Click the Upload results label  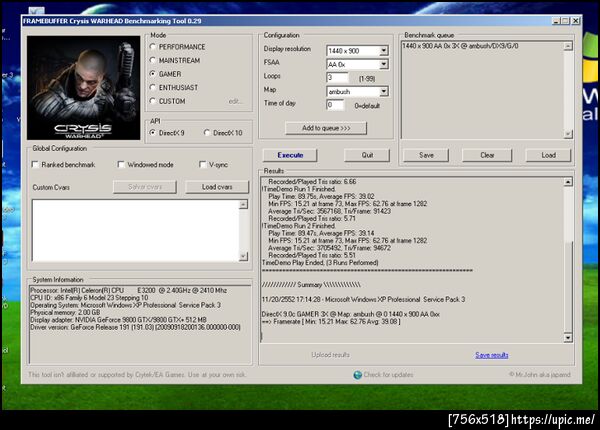click(330, 355)
